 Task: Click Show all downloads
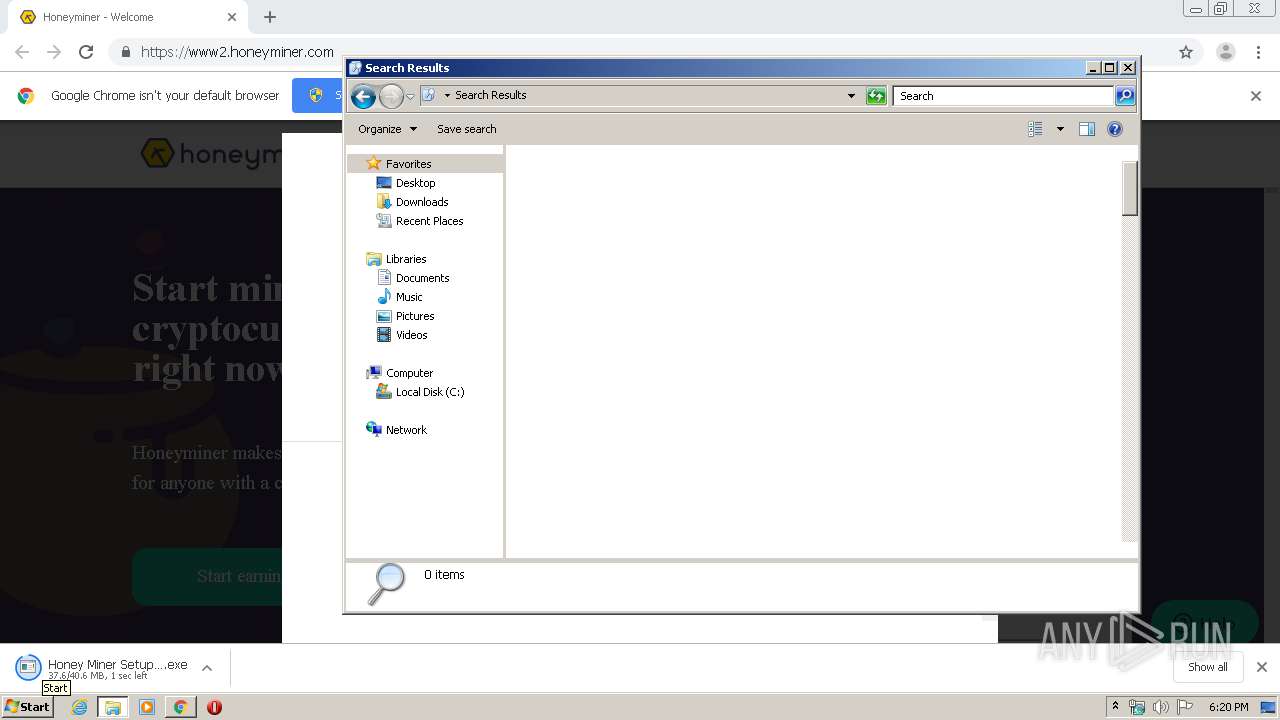[x=1208, y=667]
